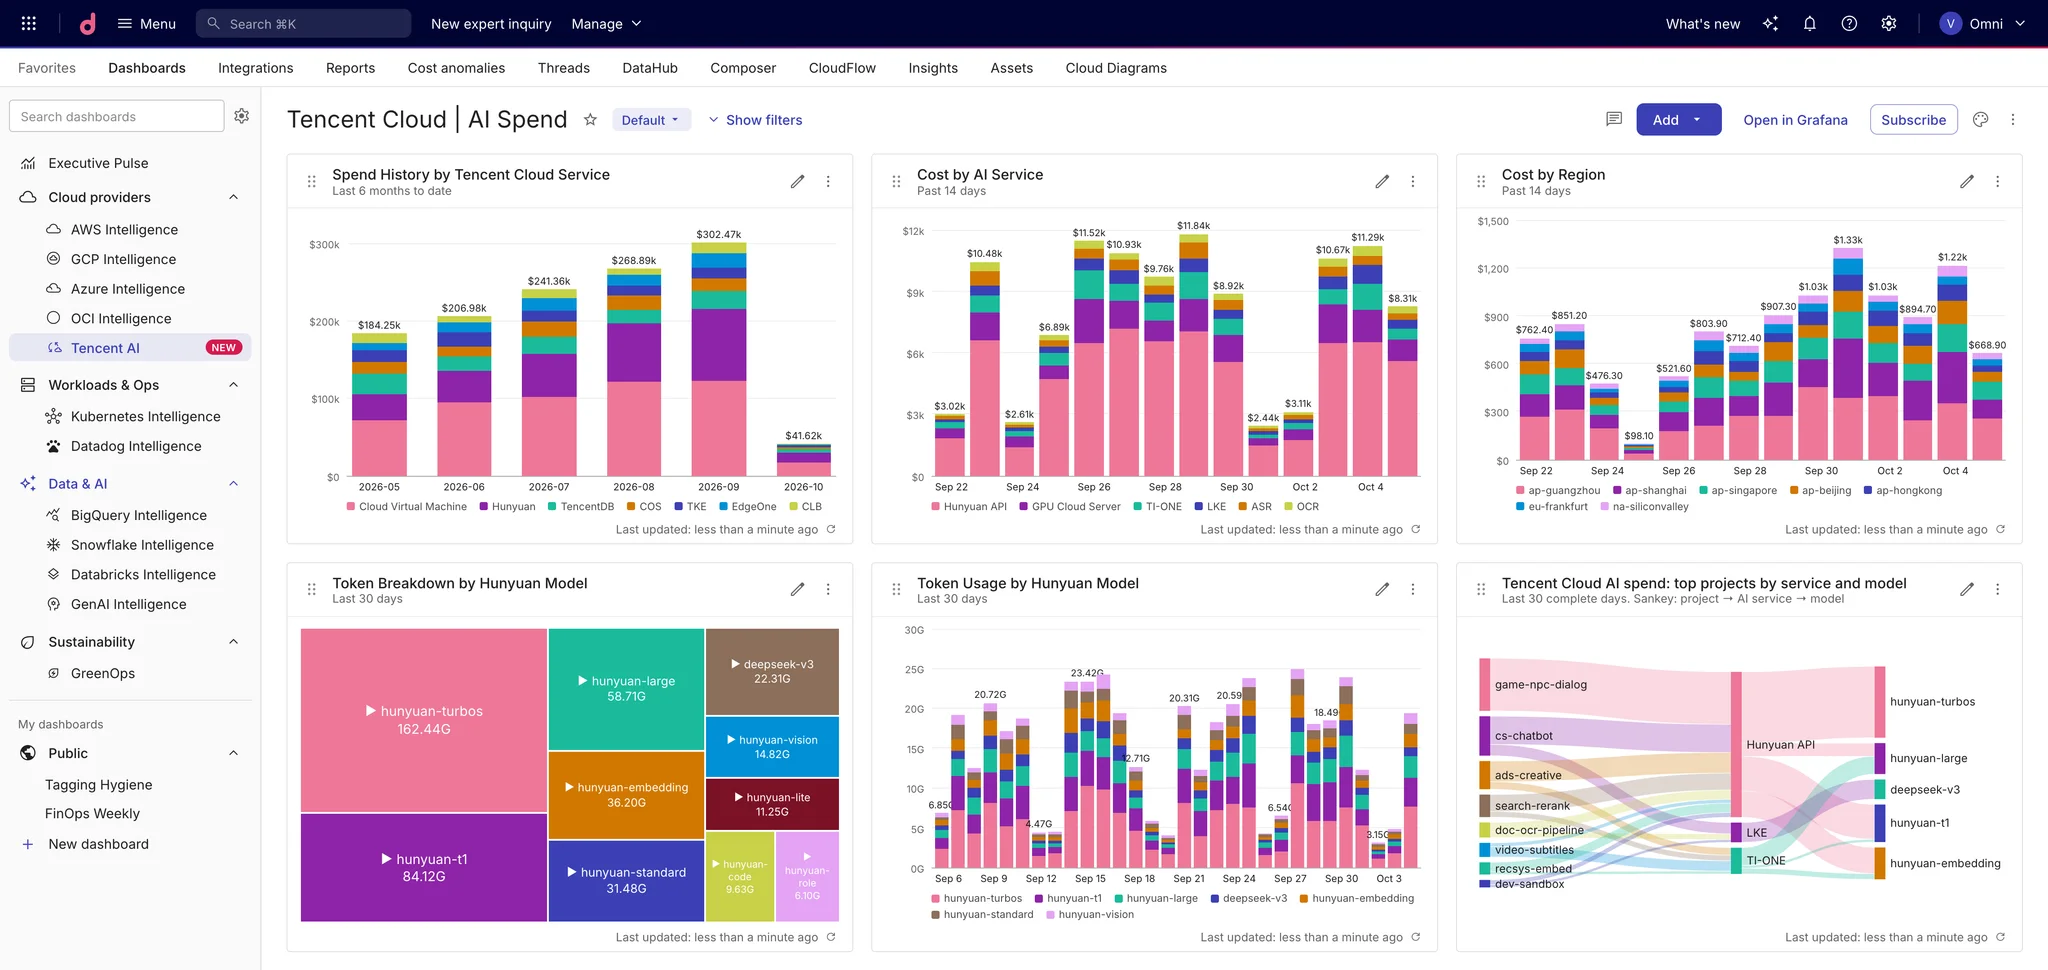This screenshot has height=970, width=2048.
Task: Collapse the Data & AI section
Action: [234, 484]
